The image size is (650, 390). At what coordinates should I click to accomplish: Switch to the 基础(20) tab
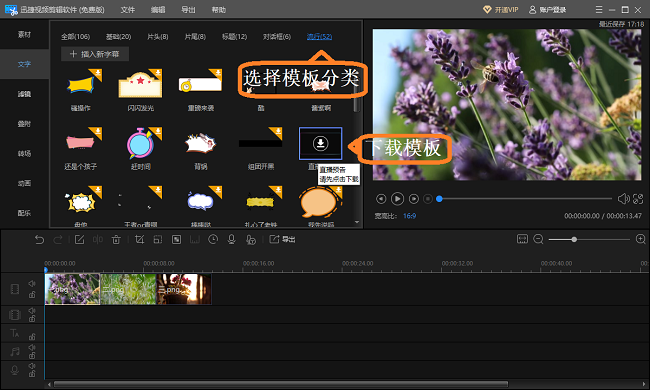pyautogui.click(x=119, y=36)
